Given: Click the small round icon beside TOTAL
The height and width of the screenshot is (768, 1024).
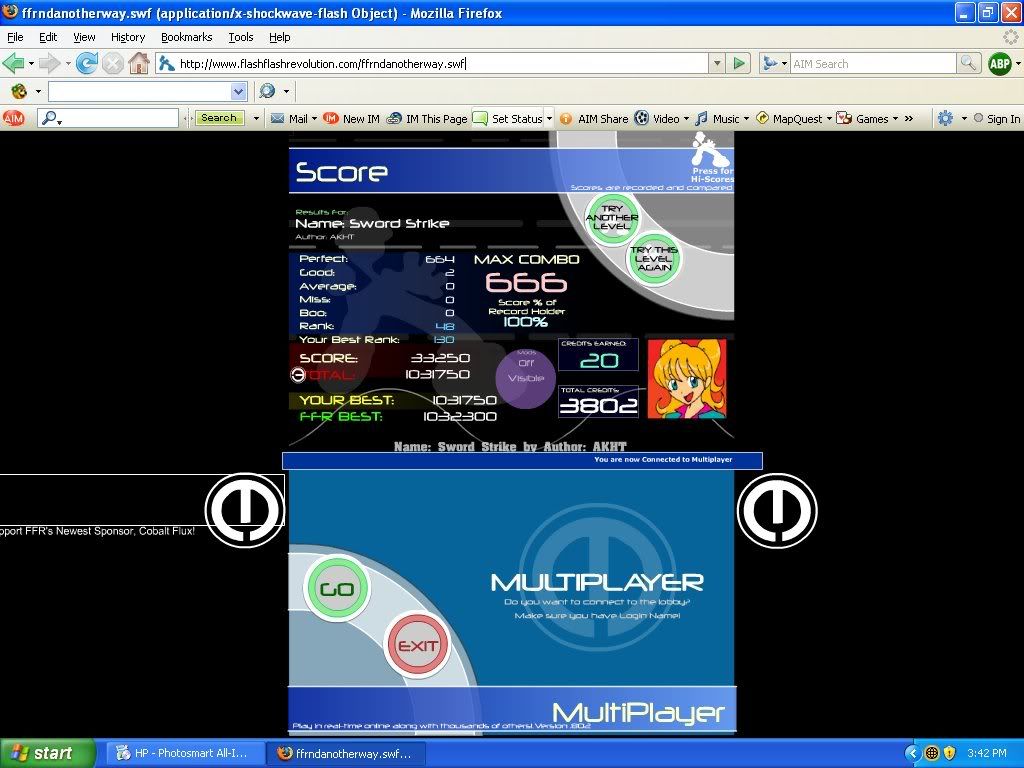Looking at the screenshot, I should point(297,375).
